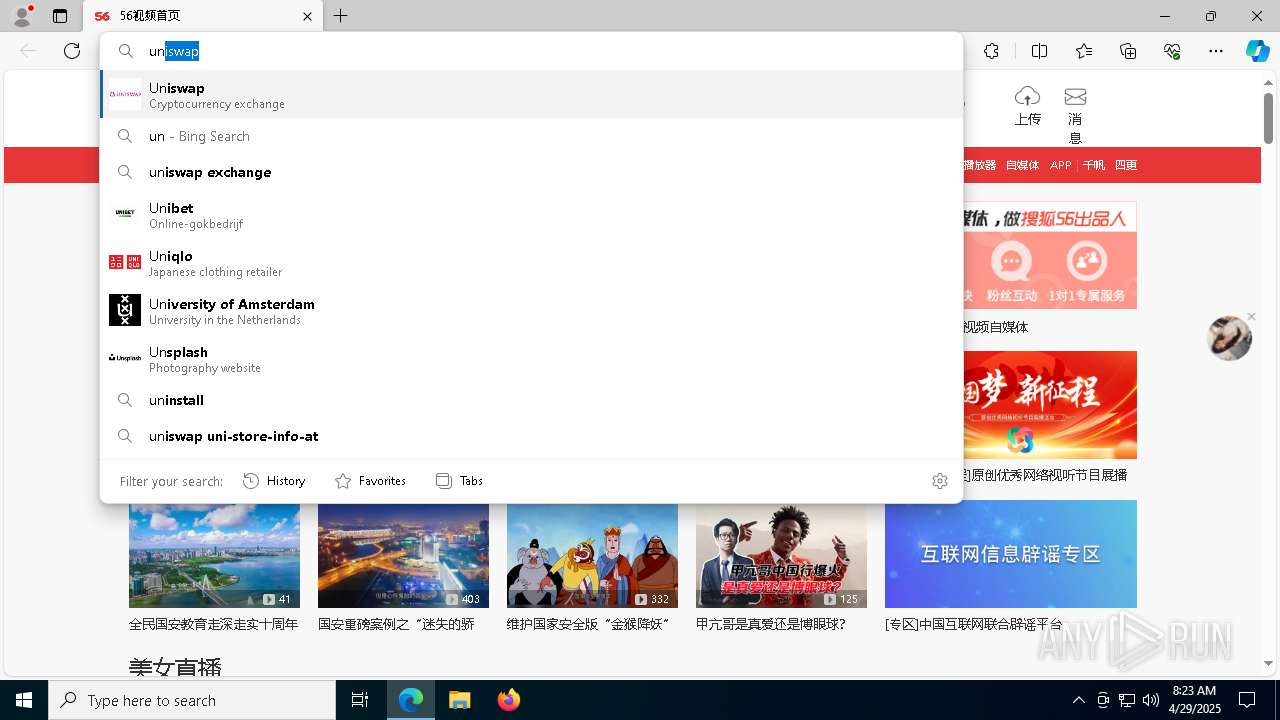The height and width of the screenshot is (720, 1280).
Task: Filter search by Favorites
Action: tap(370, 481)
